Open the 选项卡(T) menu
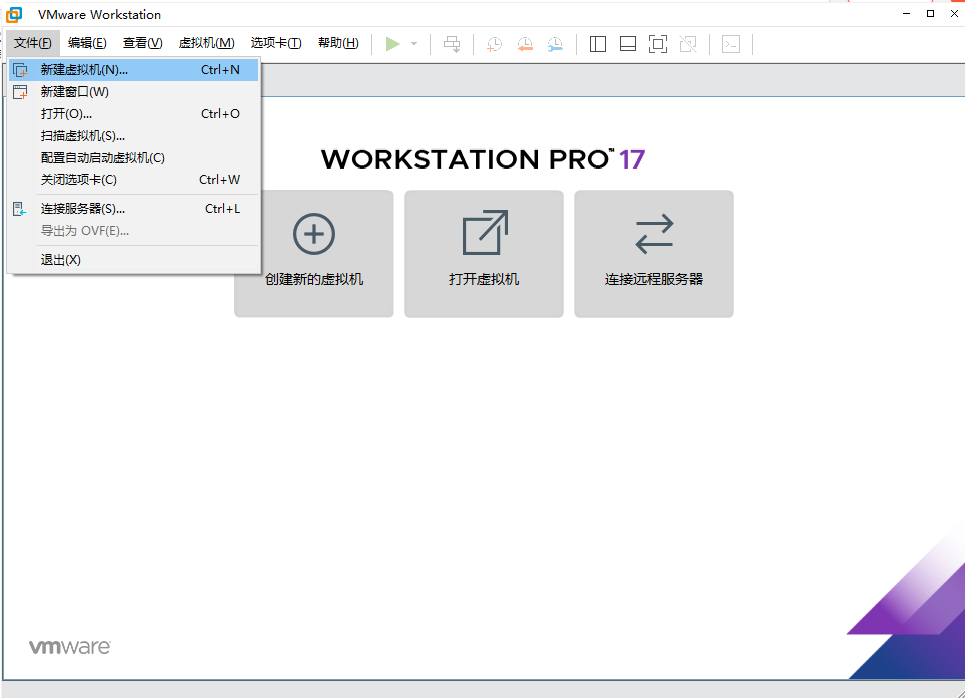965x698 pixels. [x=276, y=43]
